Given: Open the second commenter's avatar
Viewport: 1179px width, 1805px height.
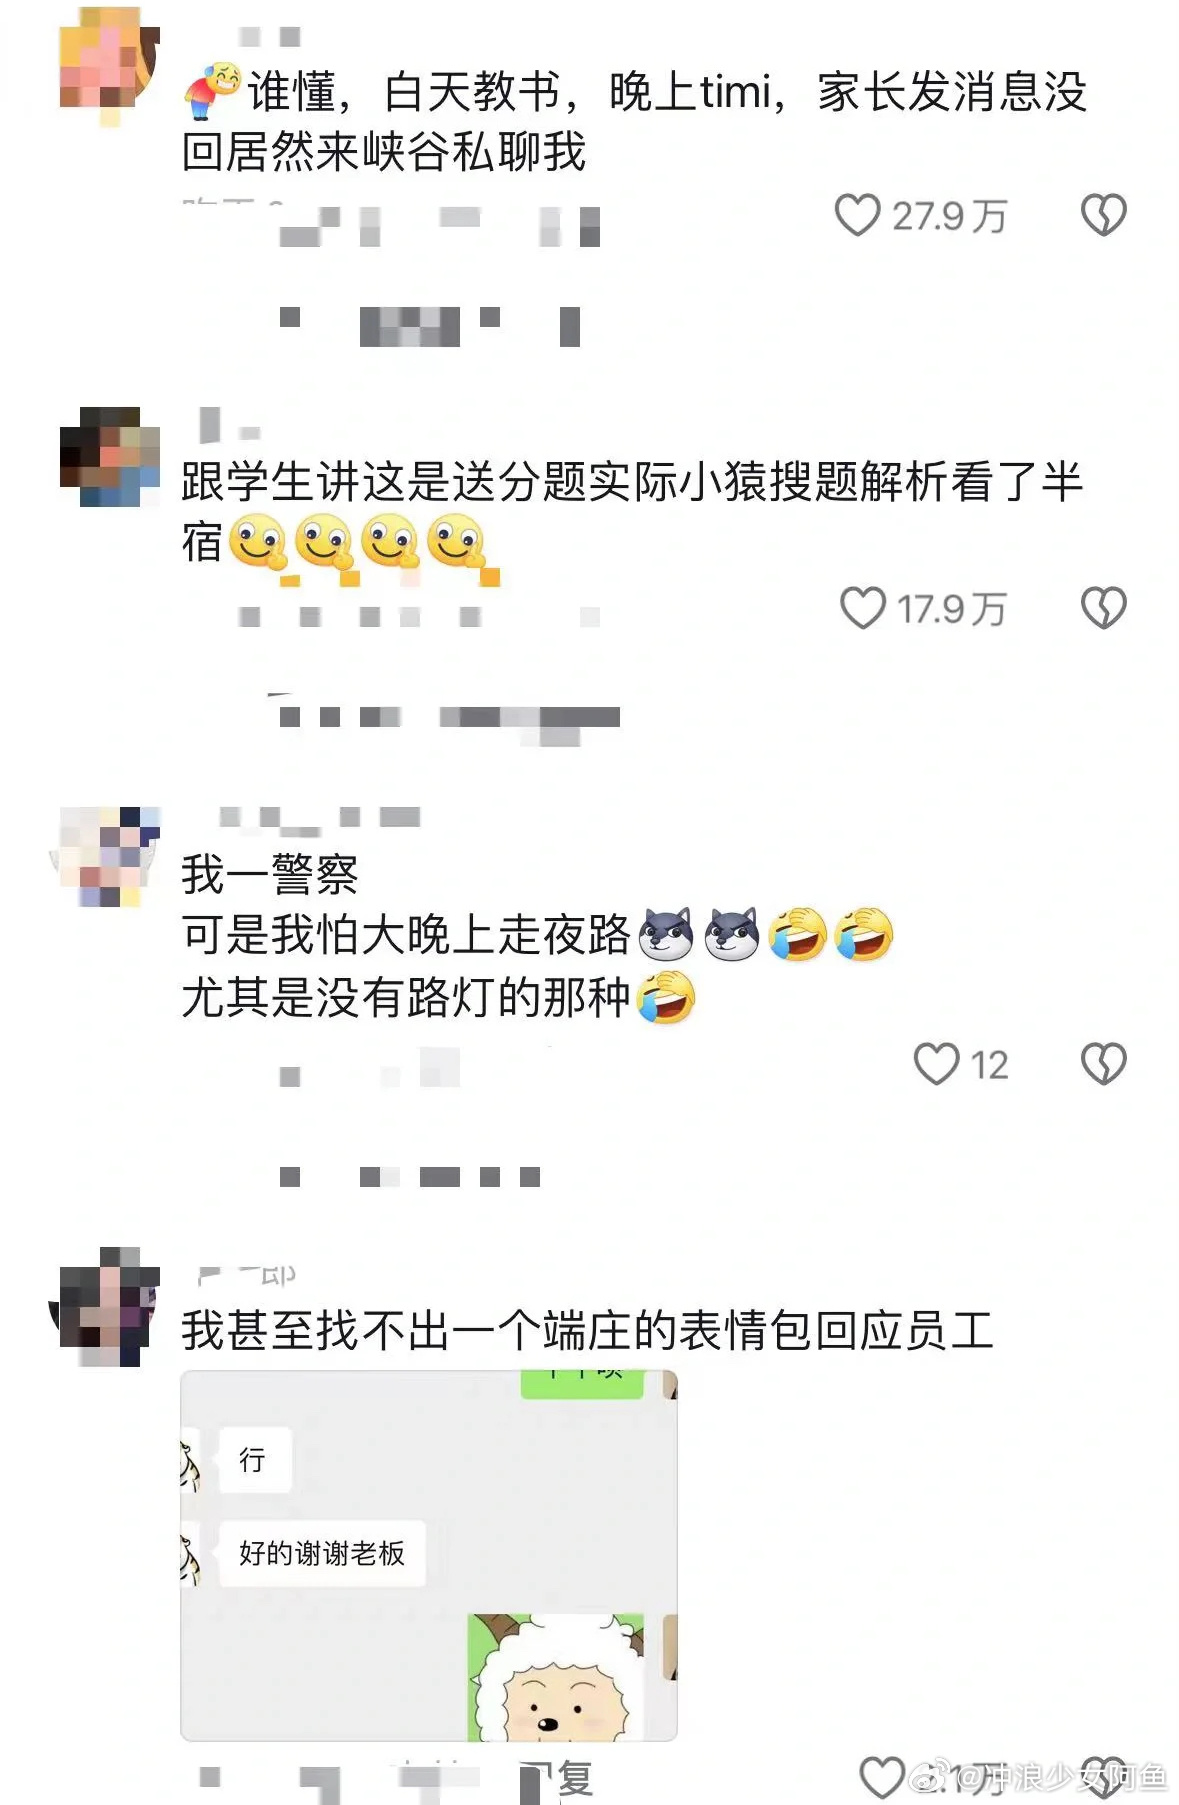Looking at the screenshot, I should pos(108,455).
